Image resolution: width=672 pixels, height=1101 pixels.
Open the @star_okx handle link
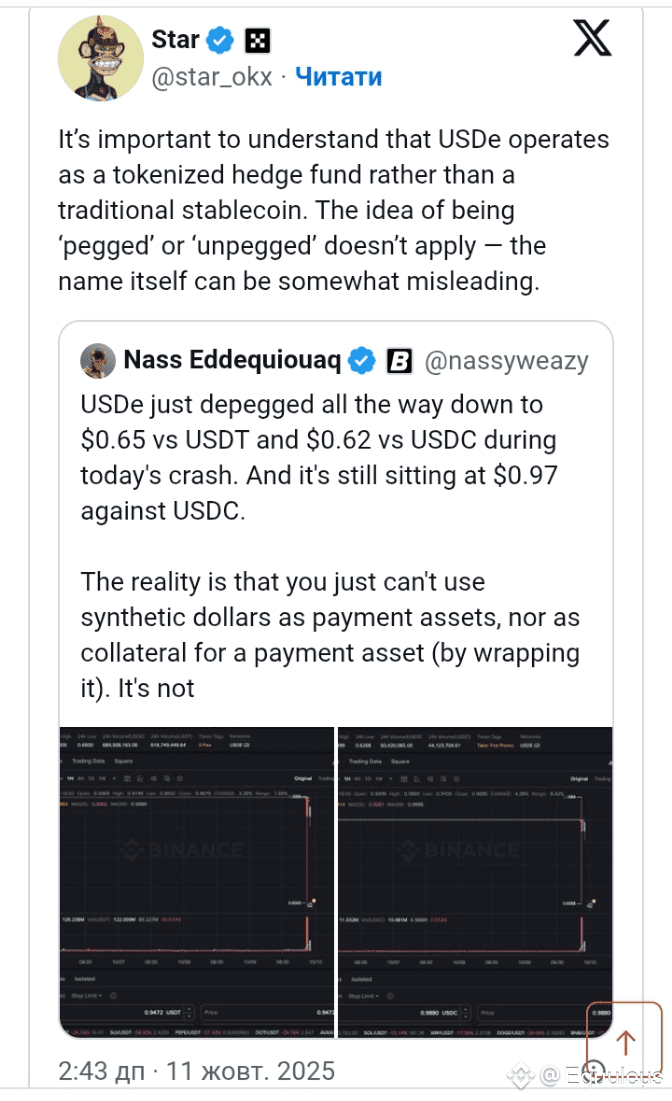pos(211,76)
